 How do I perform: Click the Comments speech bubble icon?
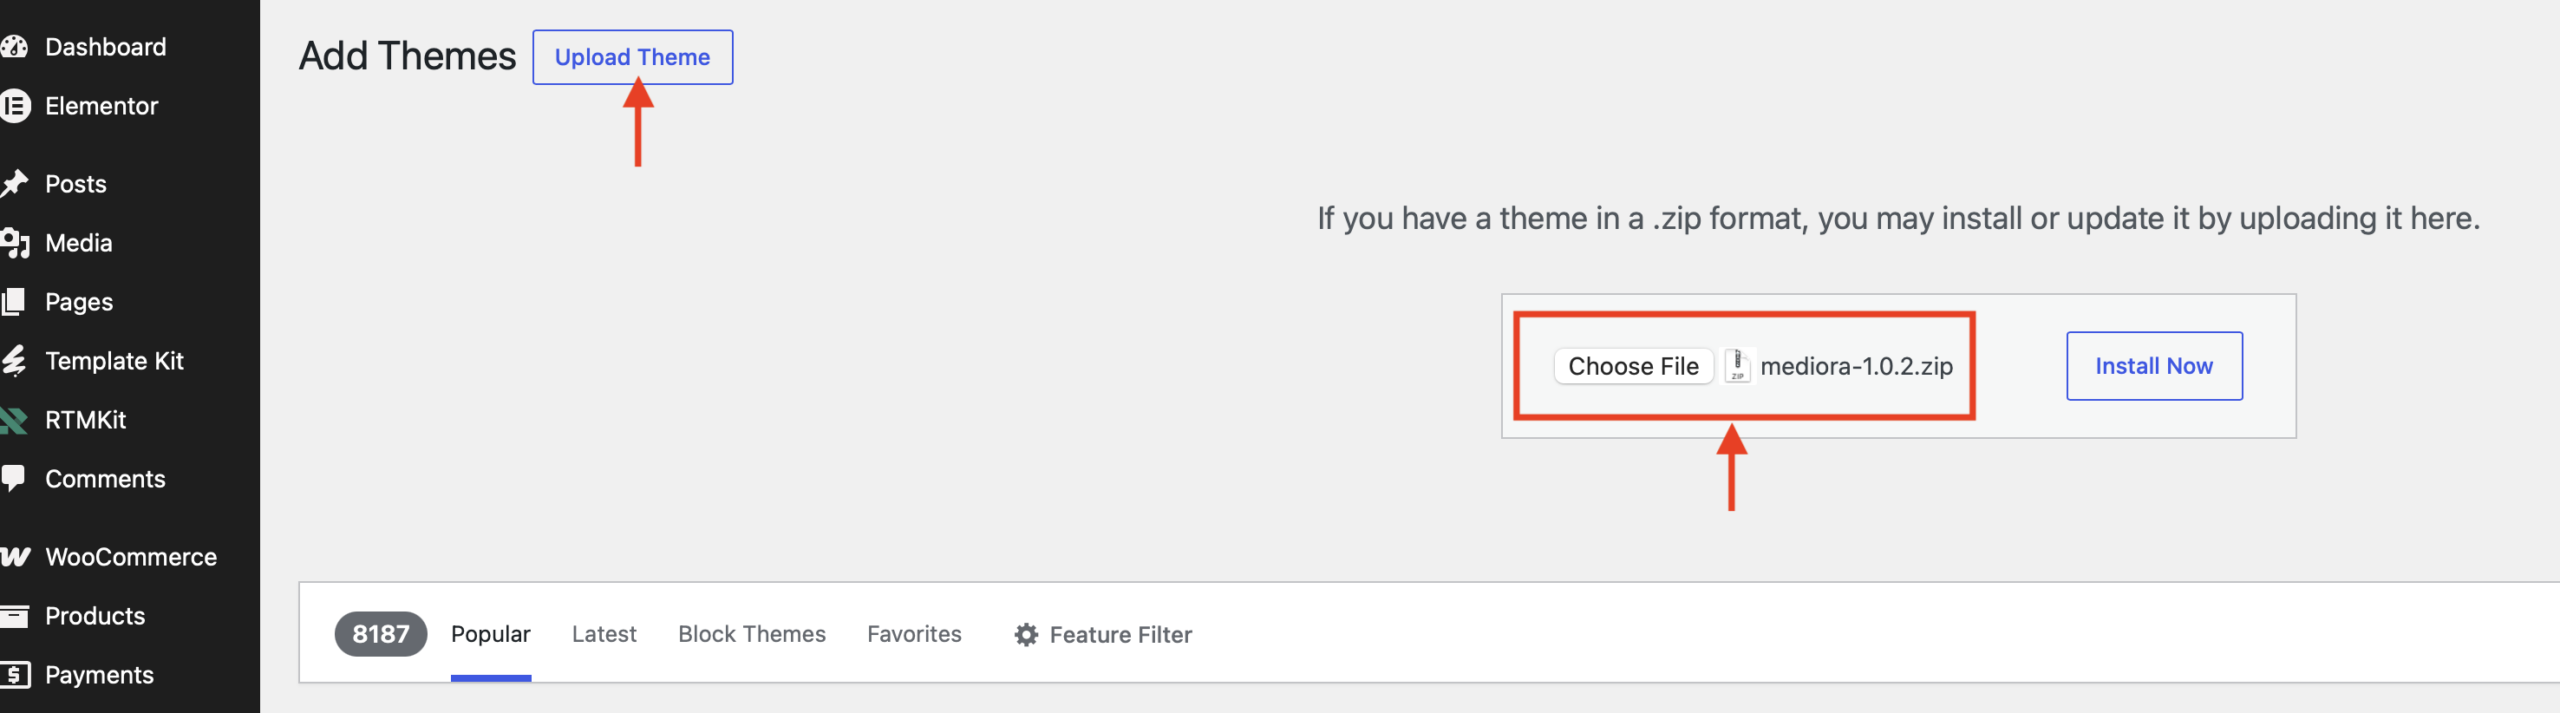point(13,479)
